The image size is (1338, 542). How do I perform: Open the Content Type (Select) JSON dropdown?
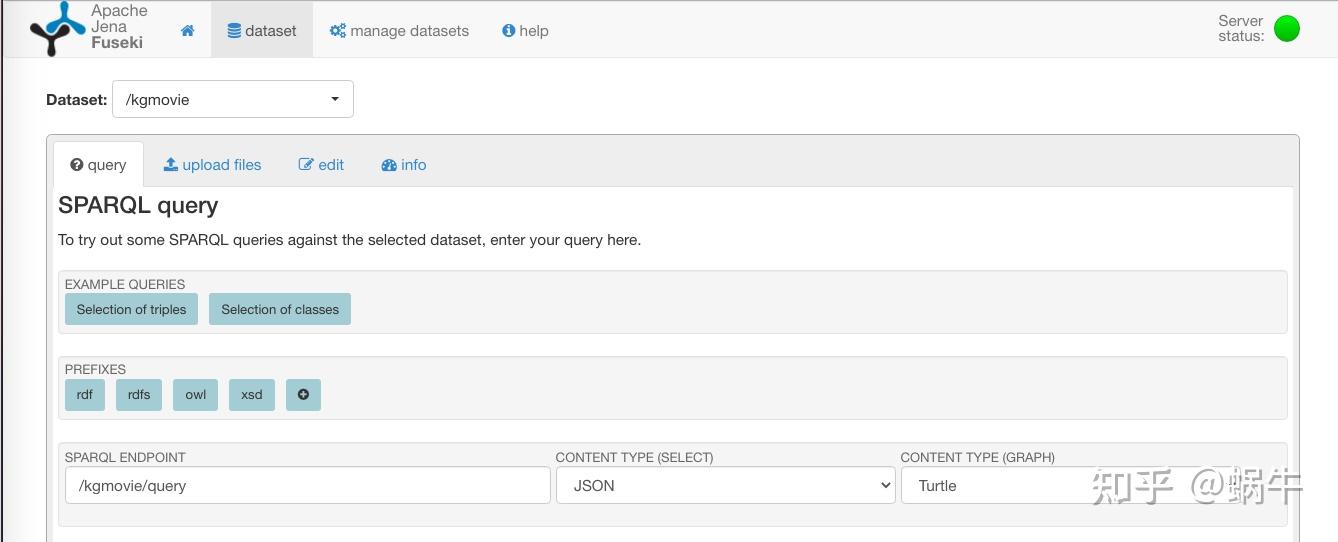(x=725, y=485)
